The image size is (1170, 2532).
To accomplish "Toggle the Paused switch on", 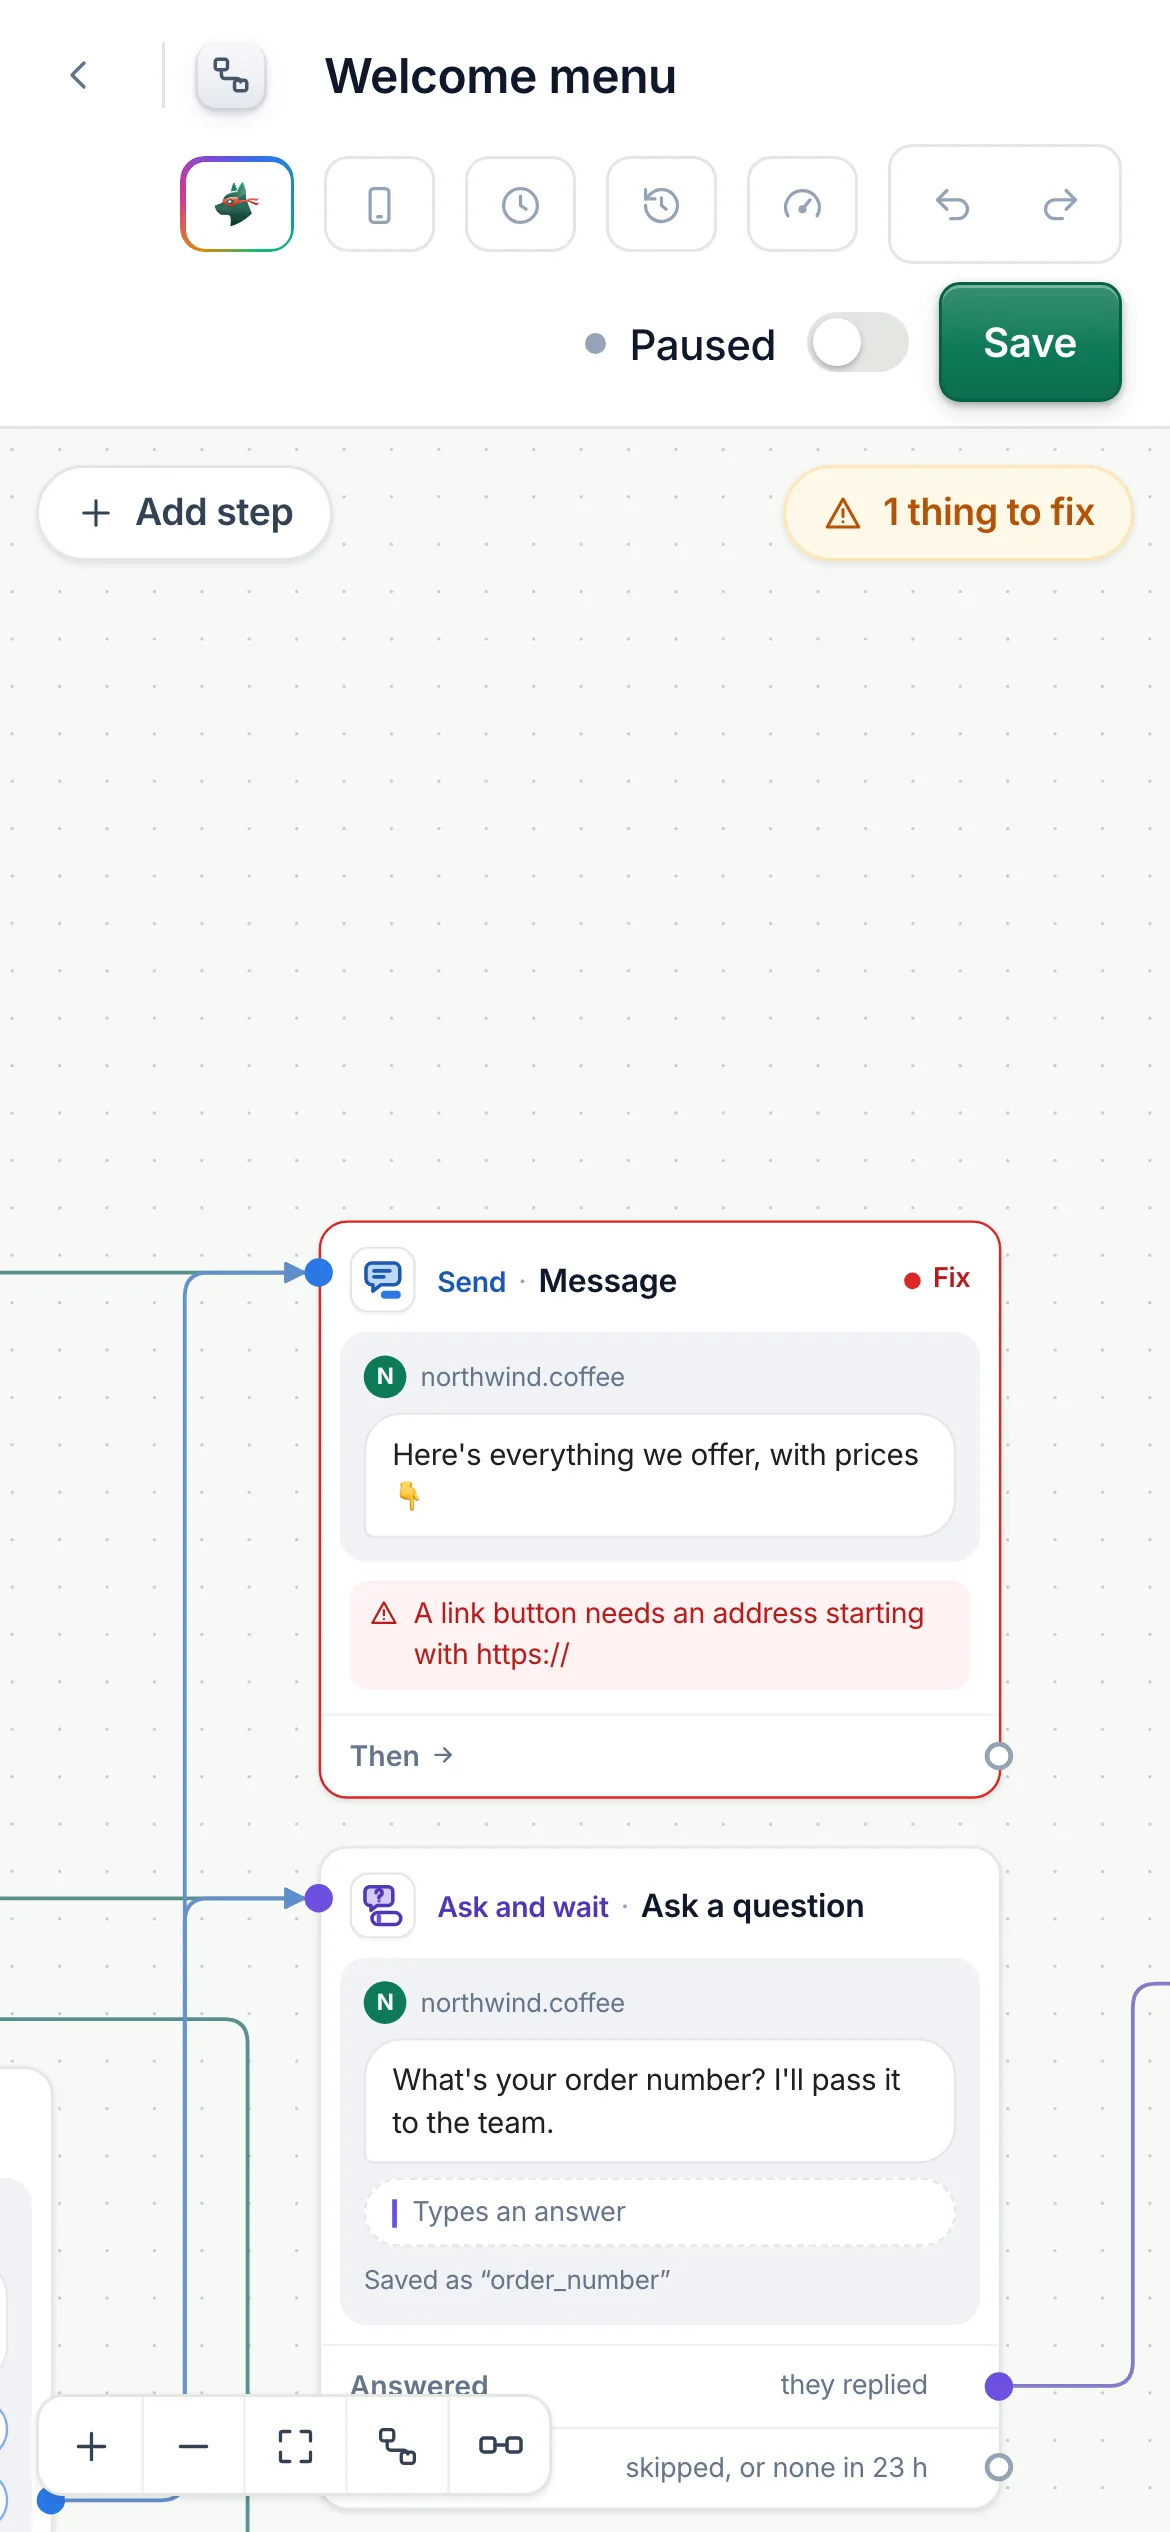I will (858, 343).
